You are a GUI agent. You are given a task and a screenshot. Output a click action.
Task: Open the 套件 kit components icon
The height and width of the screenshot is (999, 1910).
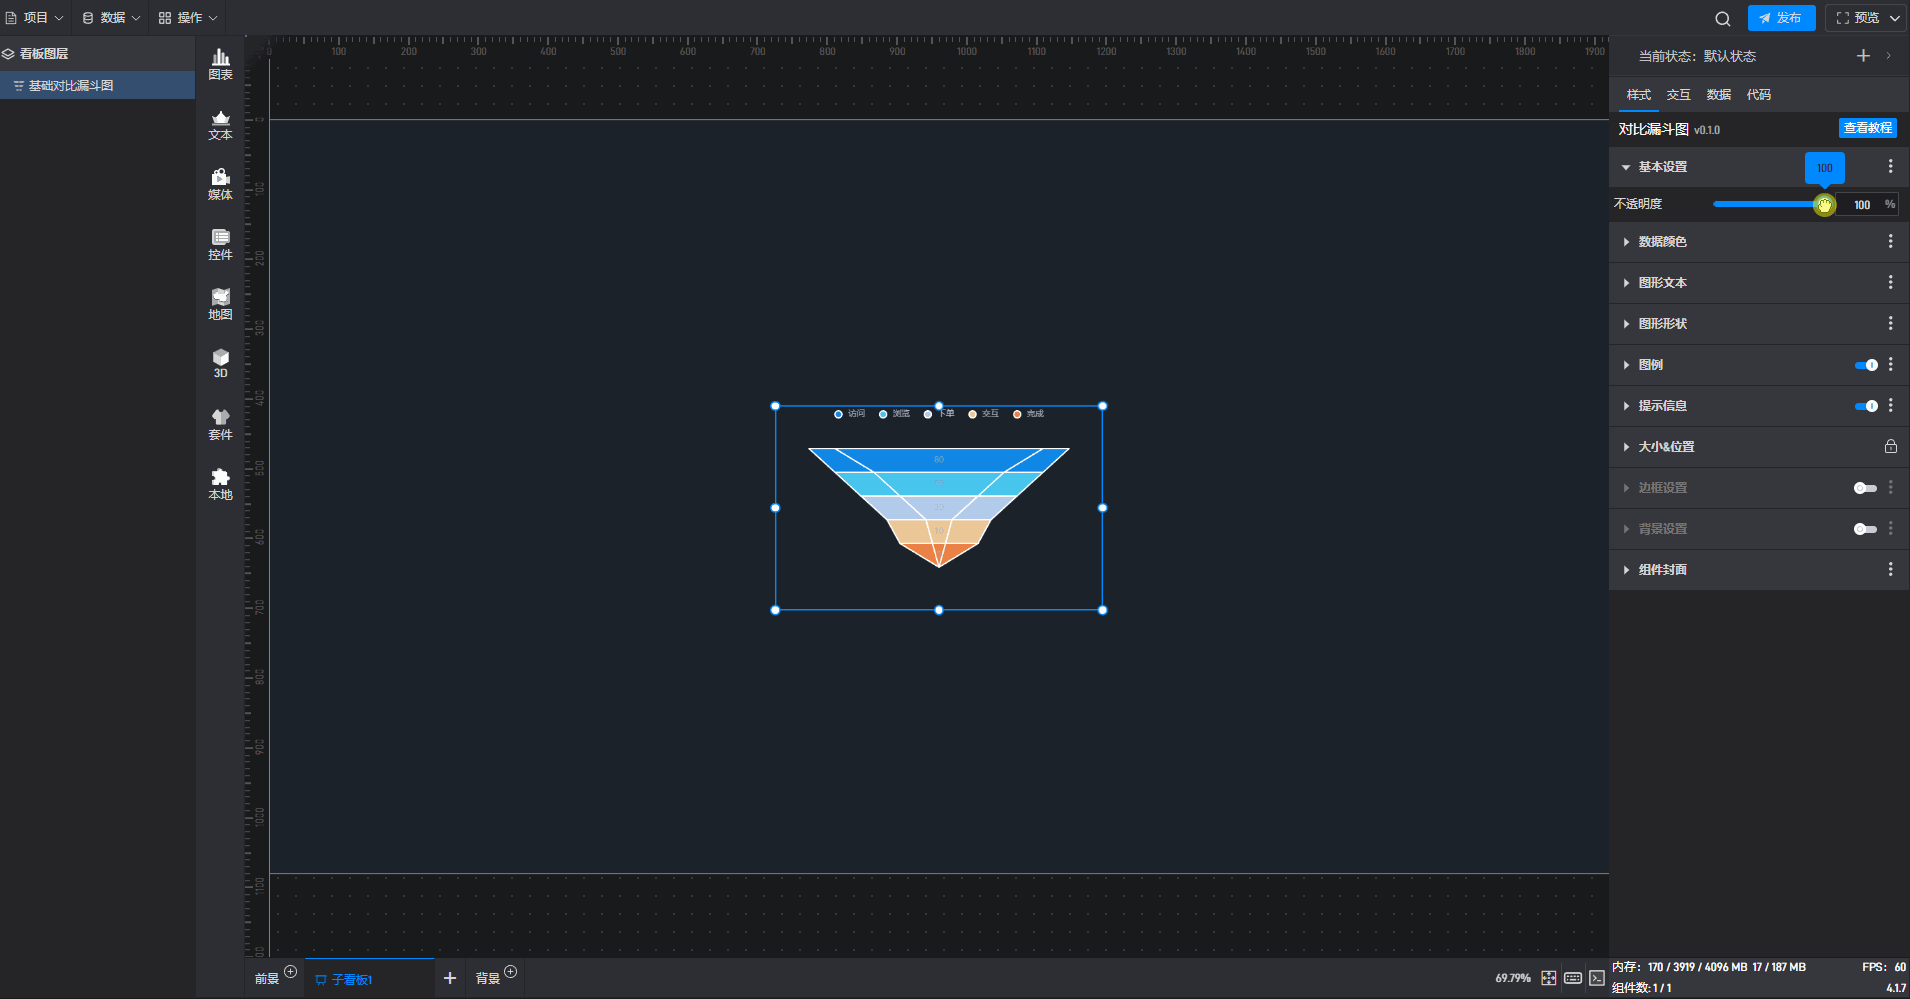coord(220,424)
